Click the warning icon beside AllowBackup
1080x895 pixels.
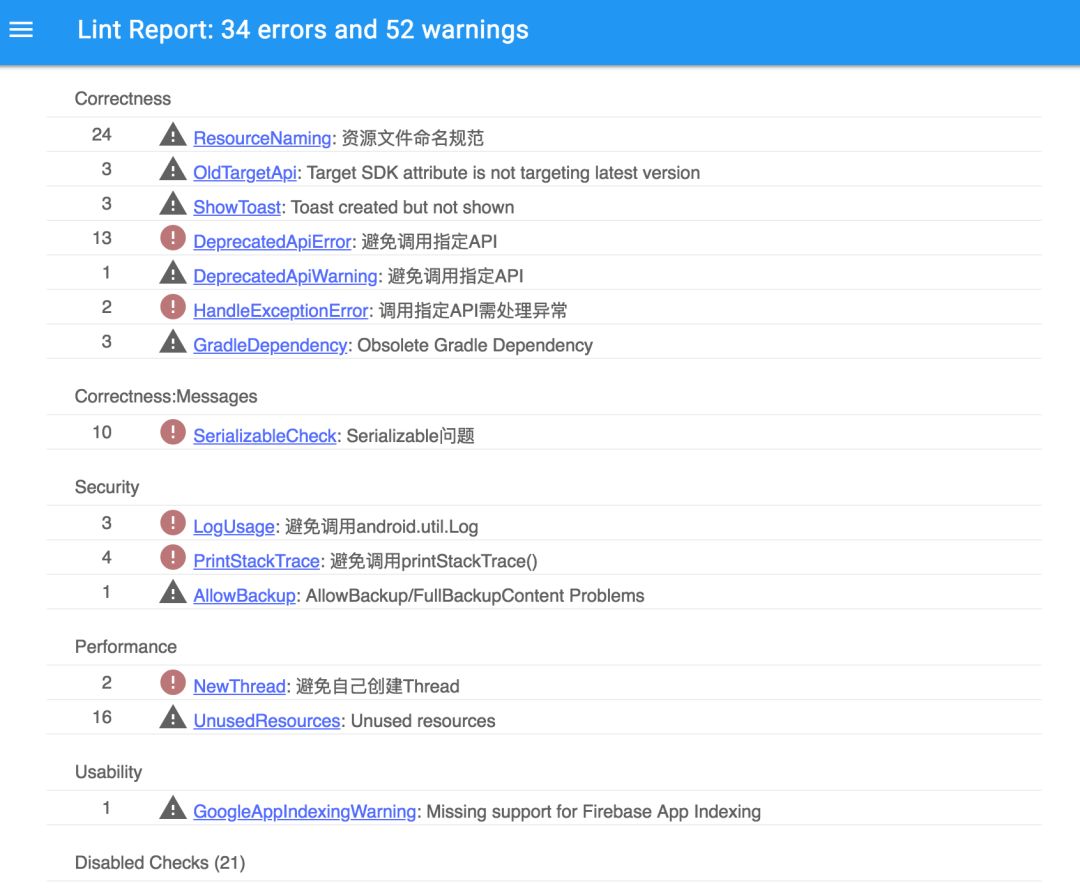[172, 595]
